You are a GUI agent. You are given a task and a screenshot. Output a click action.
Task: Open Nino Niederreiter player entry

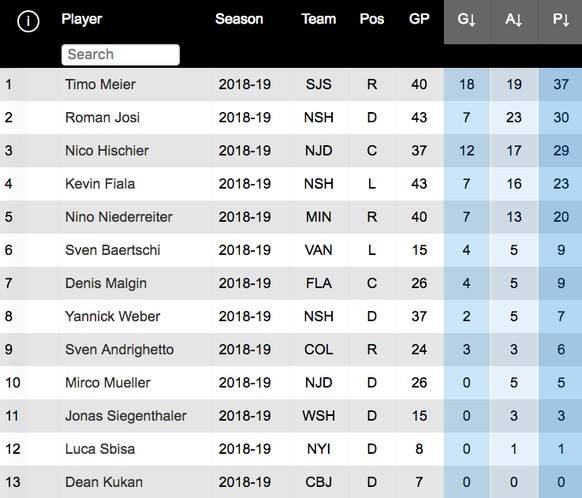(291, 217)
